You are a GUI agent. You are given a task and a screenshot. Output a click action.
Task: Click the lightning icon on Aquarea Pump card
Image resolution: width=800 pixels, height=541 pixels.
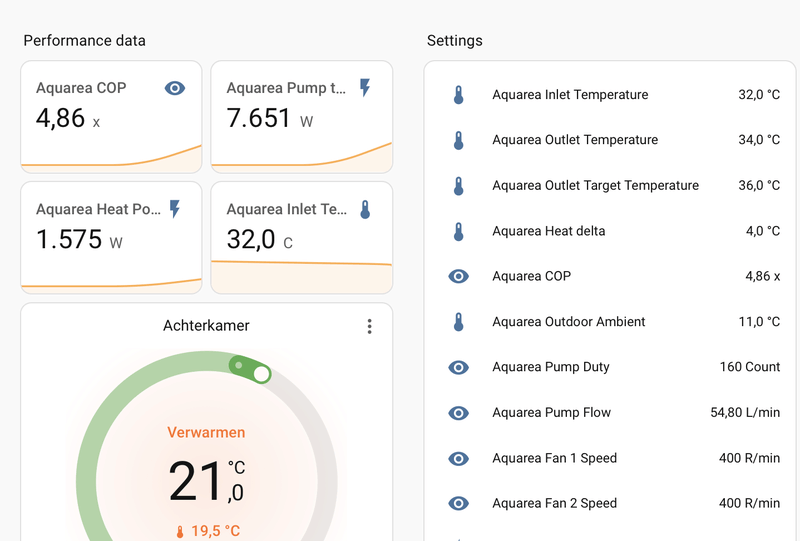[365, 88]
